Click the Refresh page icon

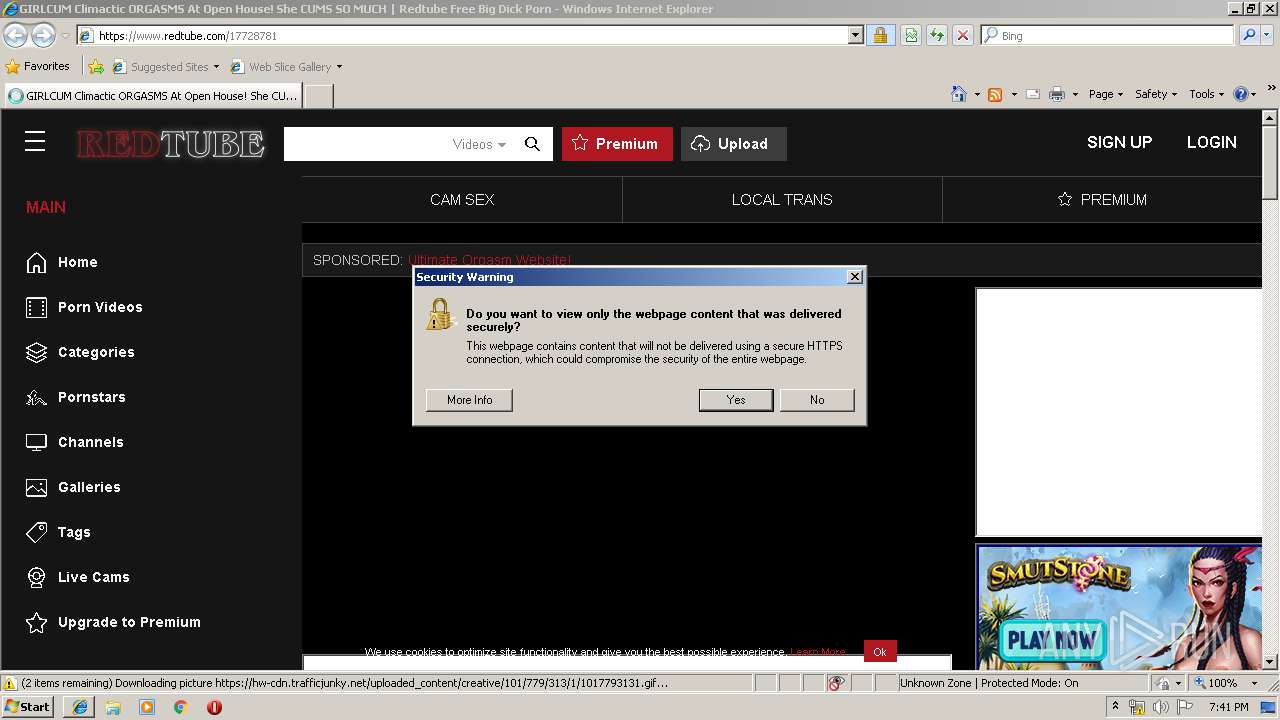pyautogui.click(x=937, y=35)
